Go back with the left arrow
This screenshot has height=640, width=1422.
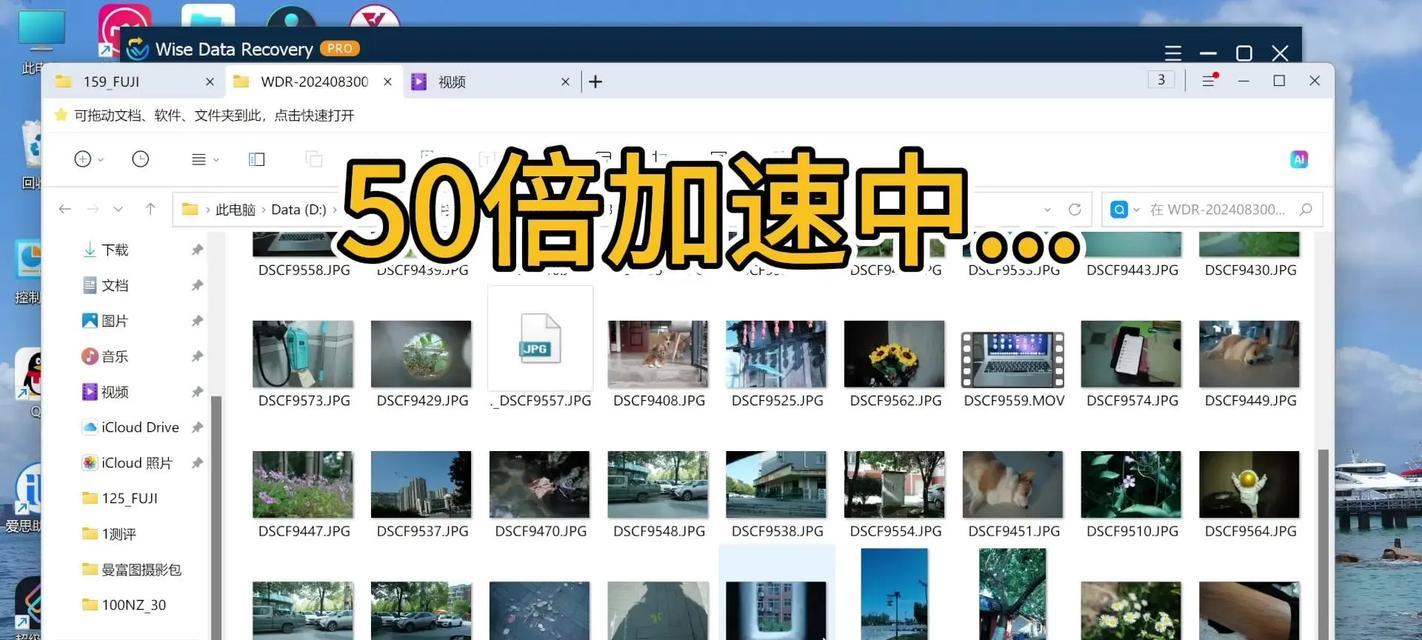click(x=65, y=209)
